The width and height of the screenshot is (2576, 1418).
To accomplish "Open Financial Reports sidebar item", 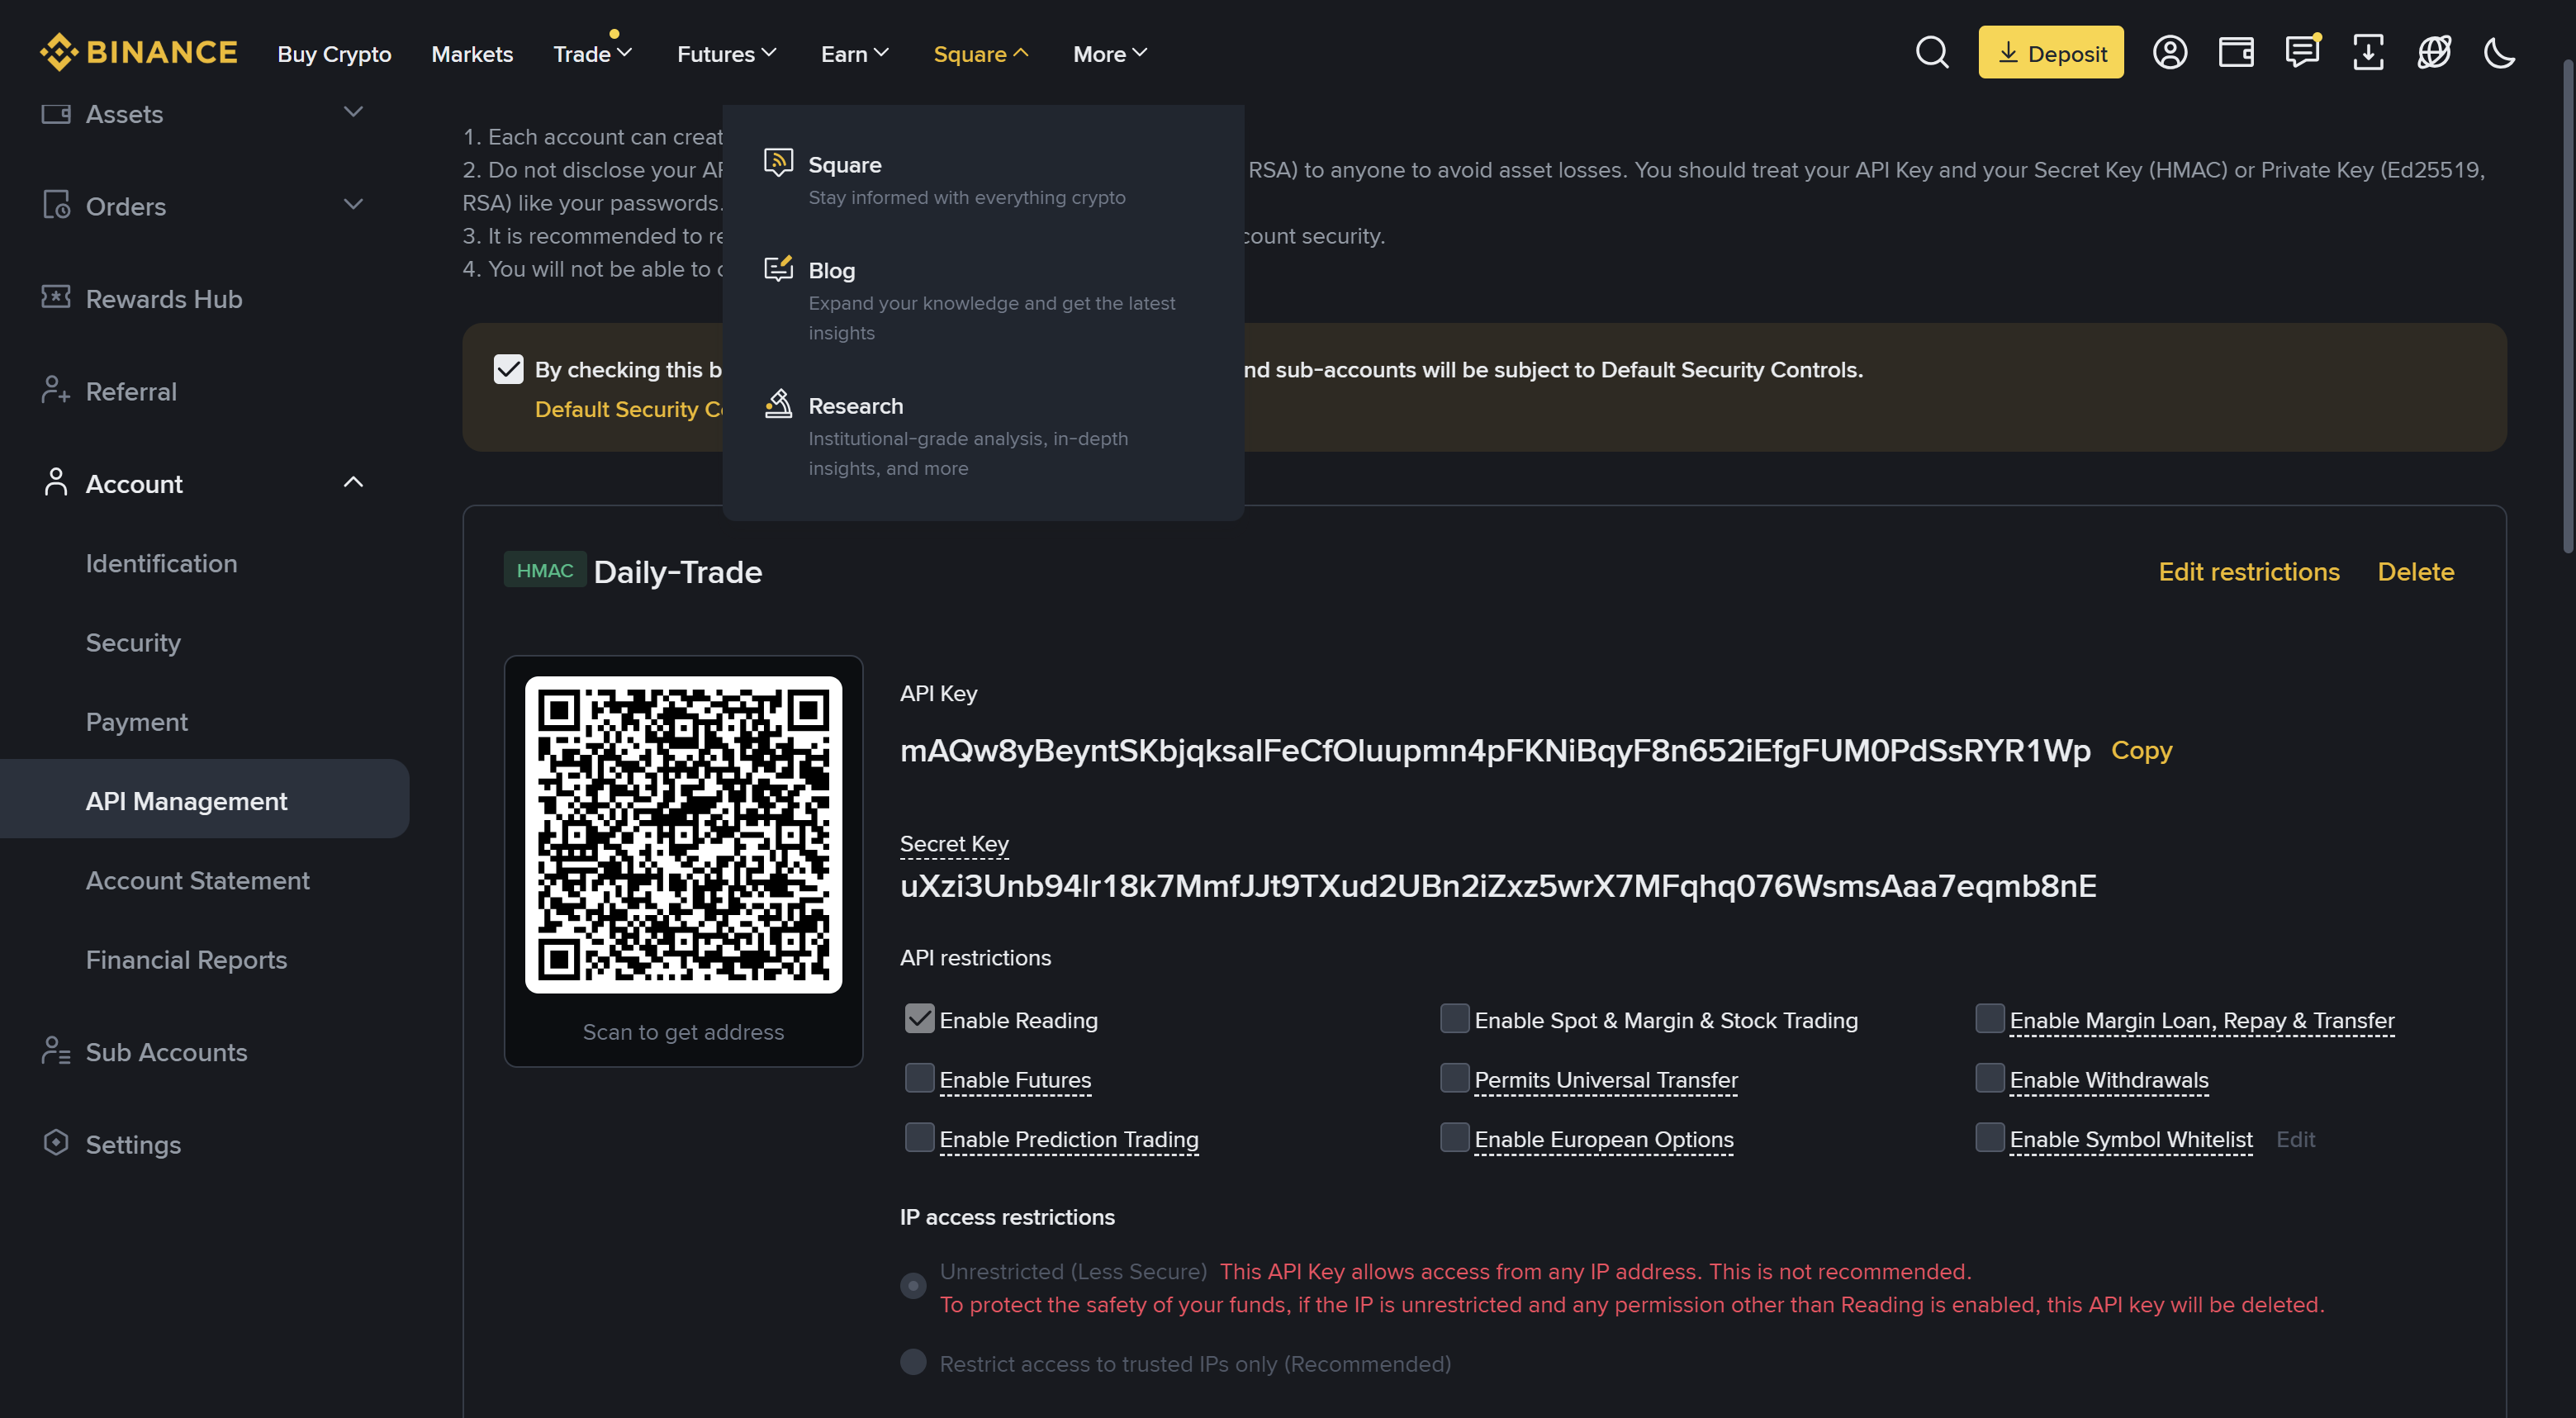I will tap(186, 959).
